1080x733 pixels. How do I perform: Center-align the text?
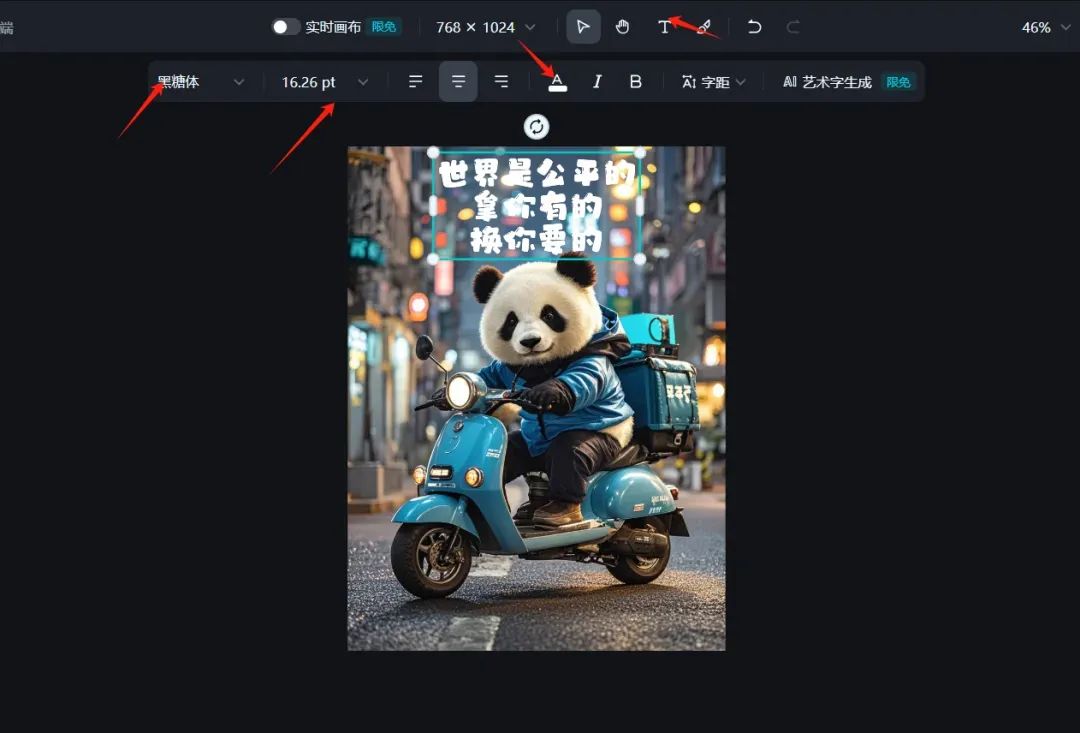[x=458, y=81]
